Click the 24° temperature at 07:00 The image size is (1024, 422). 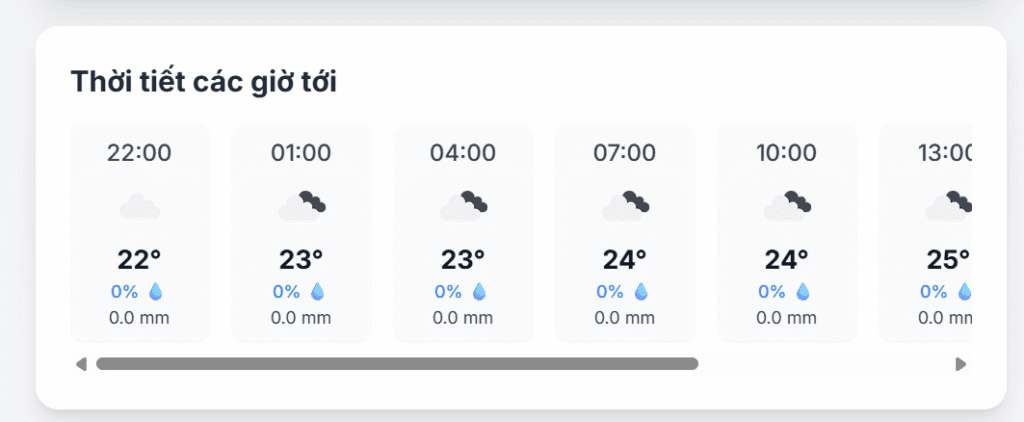tap(625, 260)
